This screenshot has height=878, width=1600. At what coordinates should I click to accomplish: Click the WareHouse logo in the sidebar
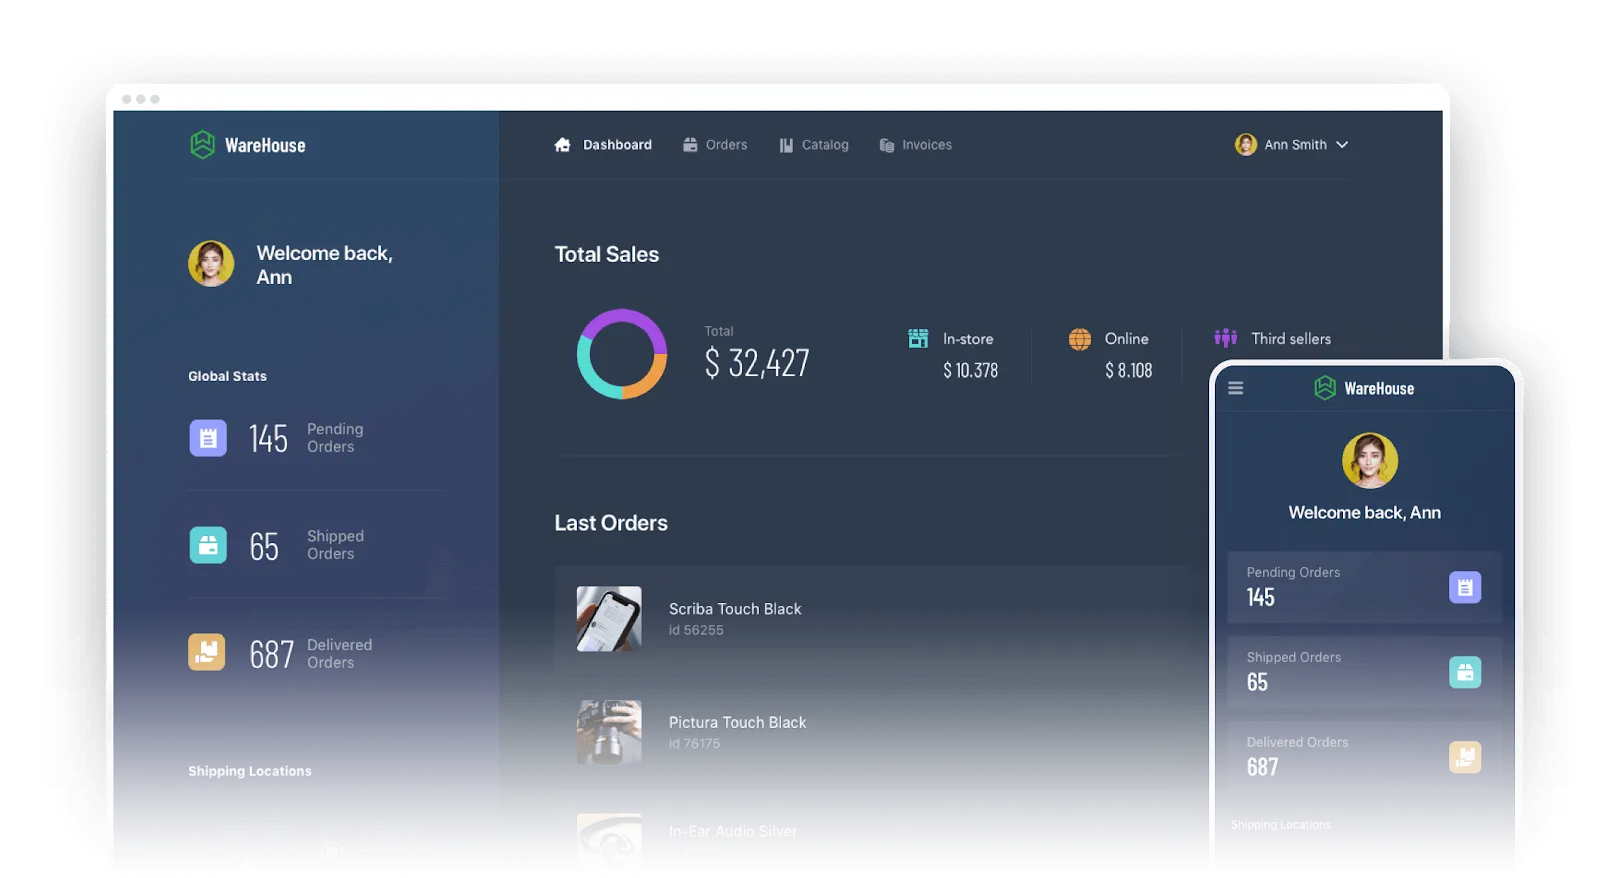point(247,145)
